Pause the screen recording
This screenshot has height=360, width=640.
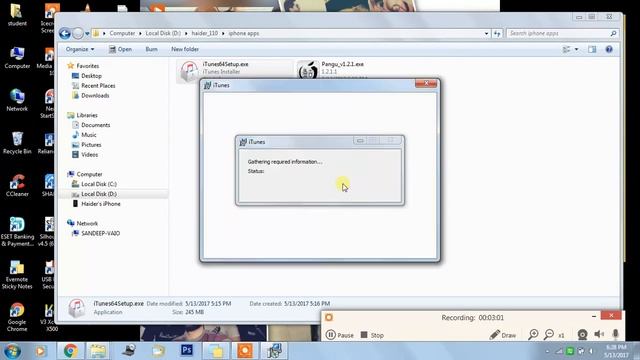(340, 335)
